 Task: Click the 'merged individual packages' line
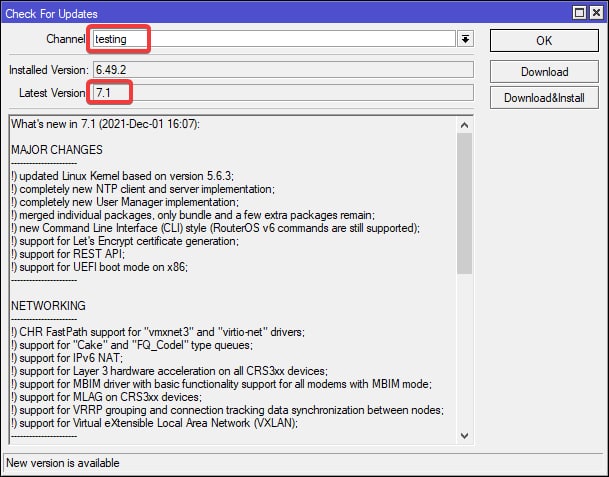coord(193,215)
